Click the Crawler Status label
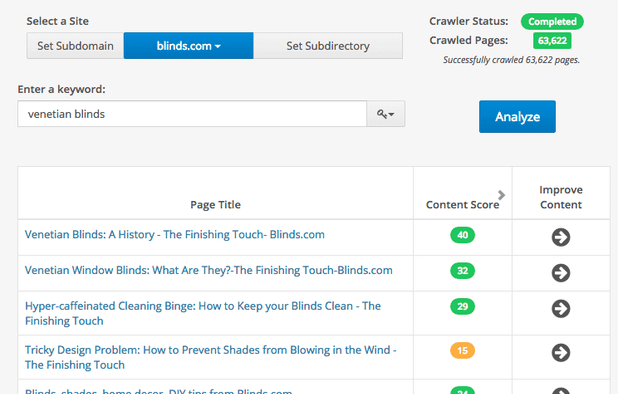This screenshot has height=394, width=618. click(x=469, y=21)
